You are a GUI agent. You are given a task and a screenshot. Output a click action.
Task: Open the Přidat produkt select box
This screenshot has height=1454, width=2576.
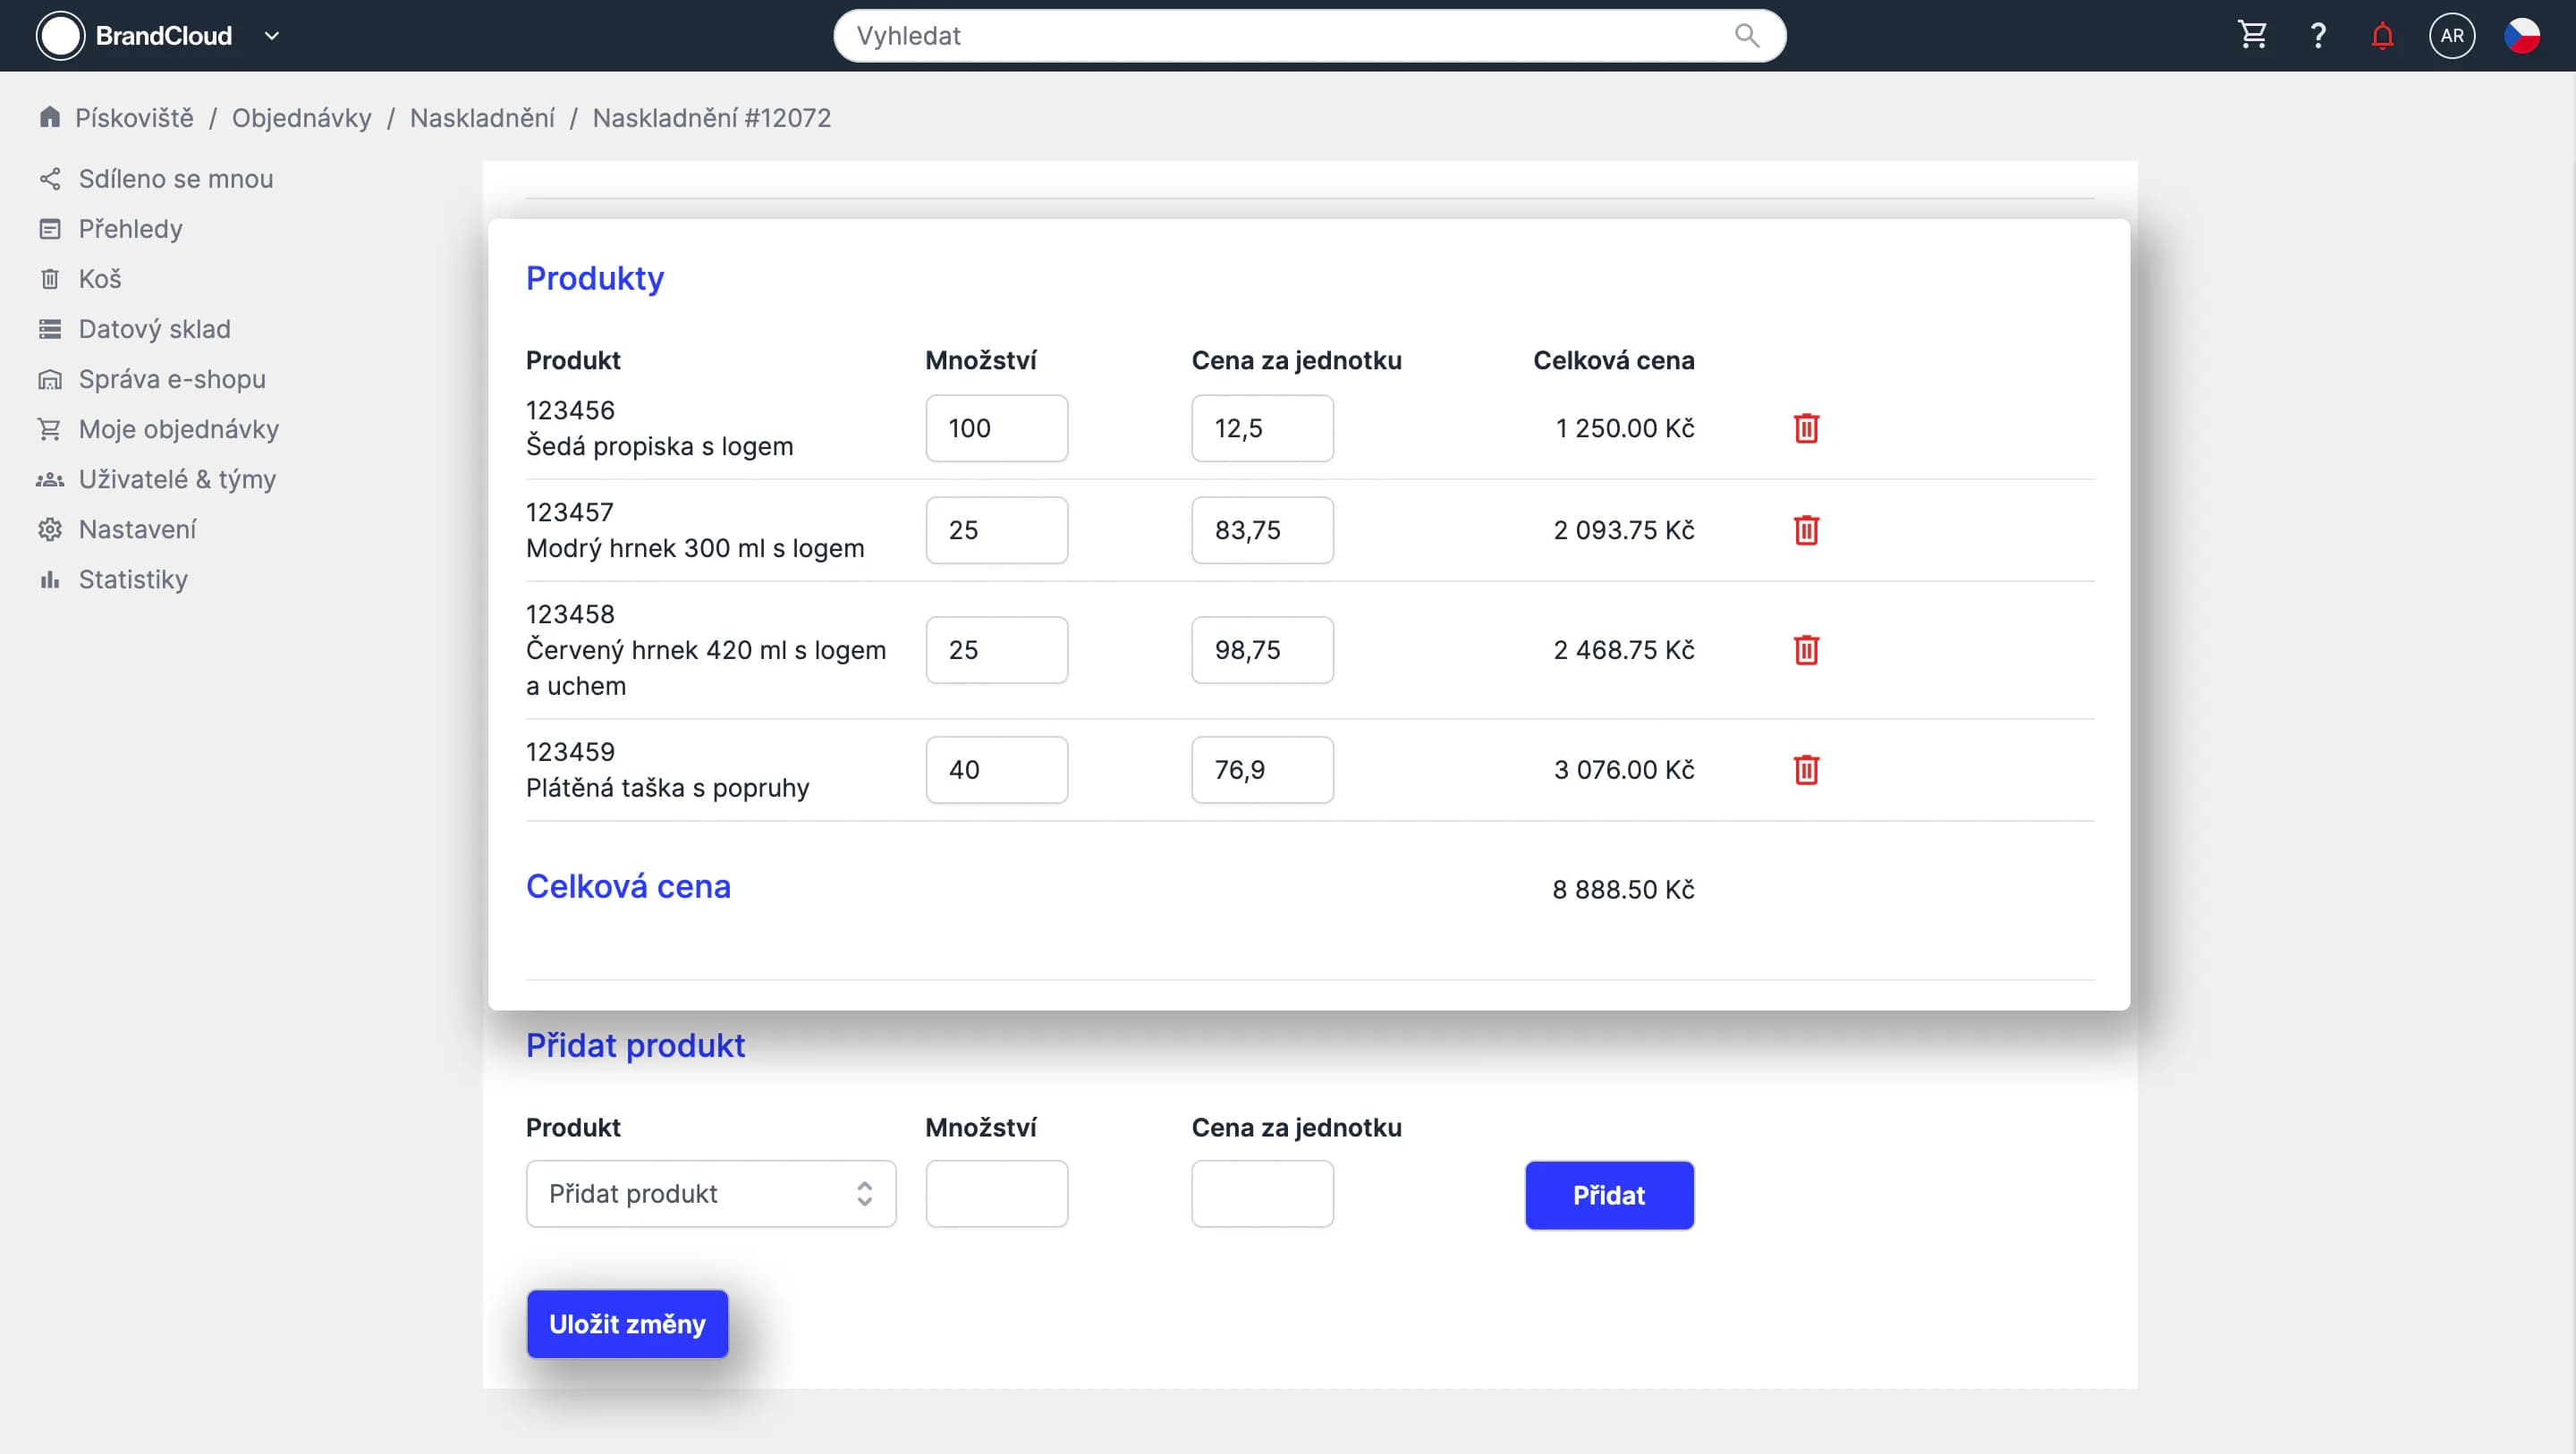point(710,1194)
